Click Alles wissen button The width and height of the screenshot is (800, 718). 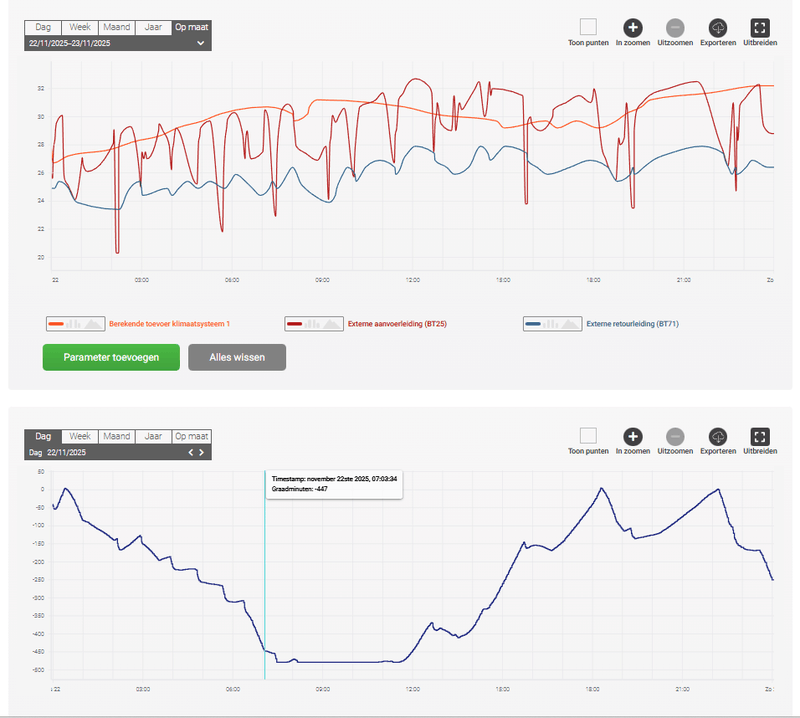click(237, 357)
